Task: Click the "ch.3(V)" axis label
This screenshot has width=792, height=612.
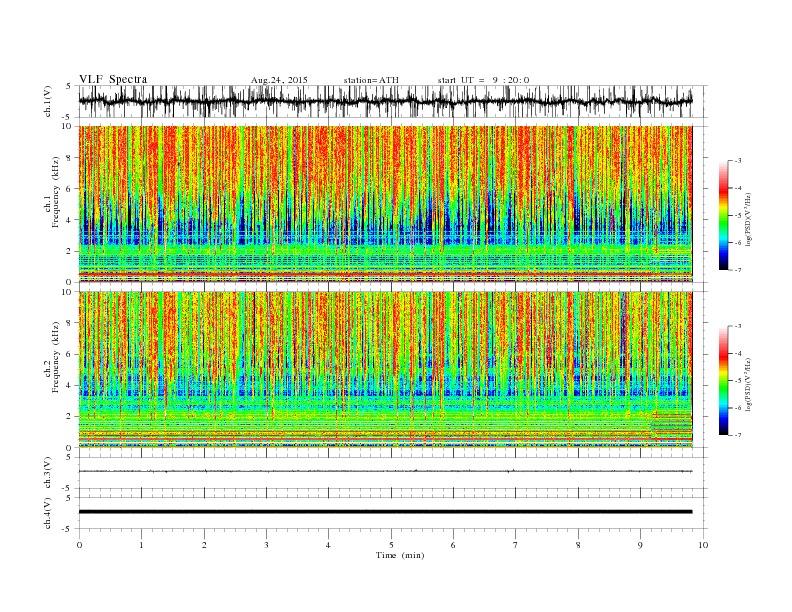Action: tap(48, 473)
